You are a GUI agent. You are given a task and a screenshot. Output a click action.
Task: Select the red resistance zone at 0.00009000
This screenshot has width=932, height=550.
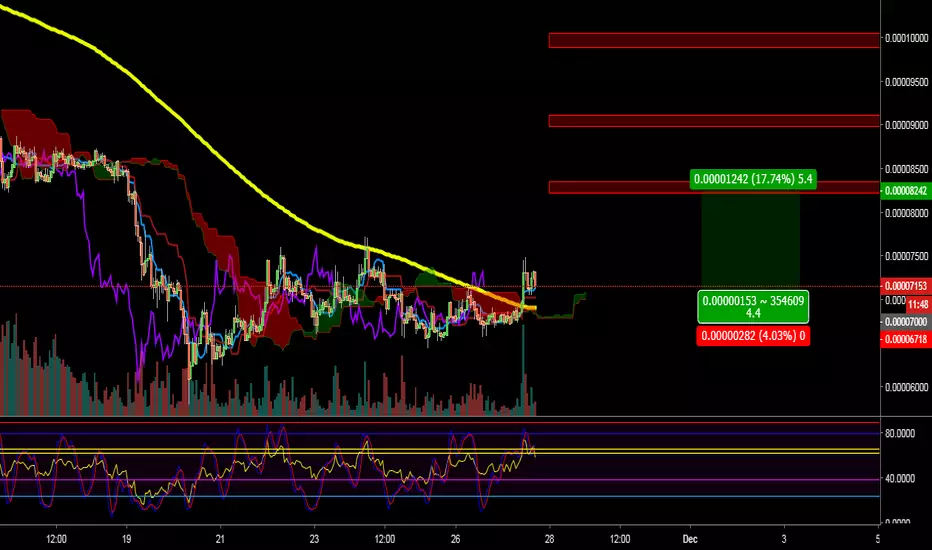pos(714,121)
